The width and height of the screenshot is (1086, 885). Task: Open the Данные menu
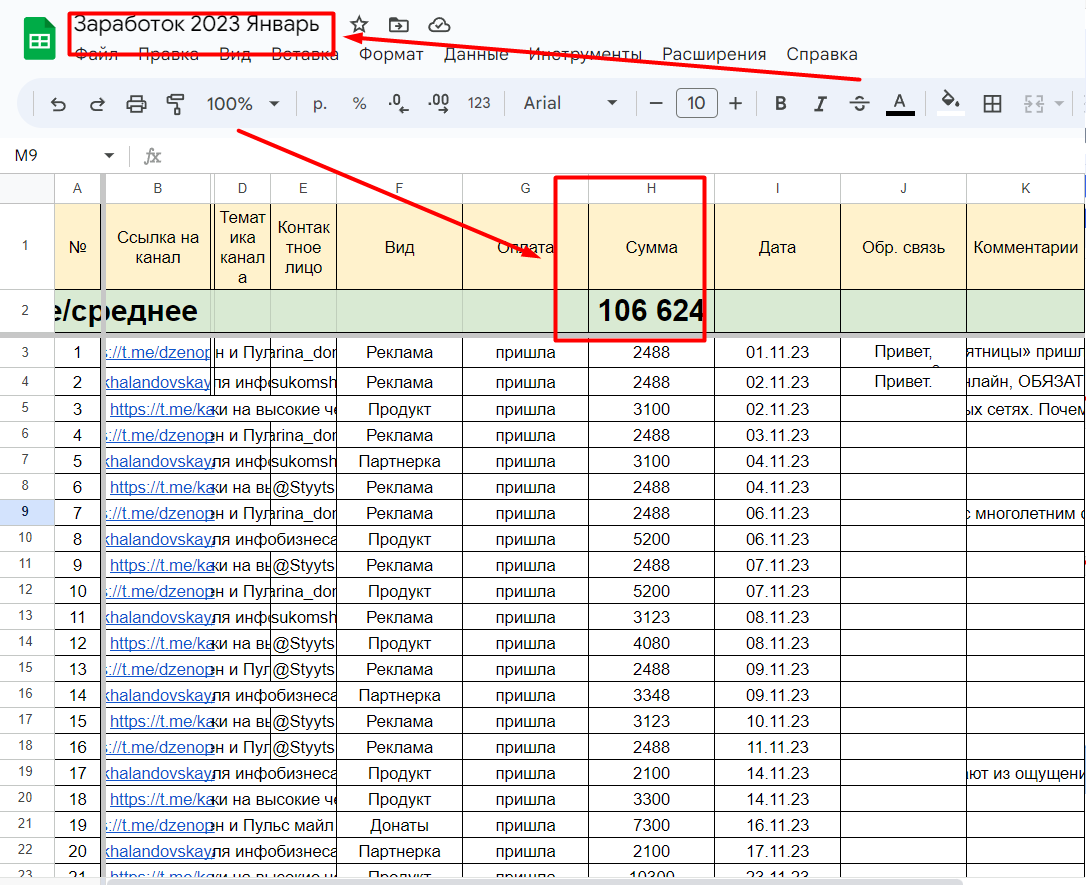click(x=476, y=54)
